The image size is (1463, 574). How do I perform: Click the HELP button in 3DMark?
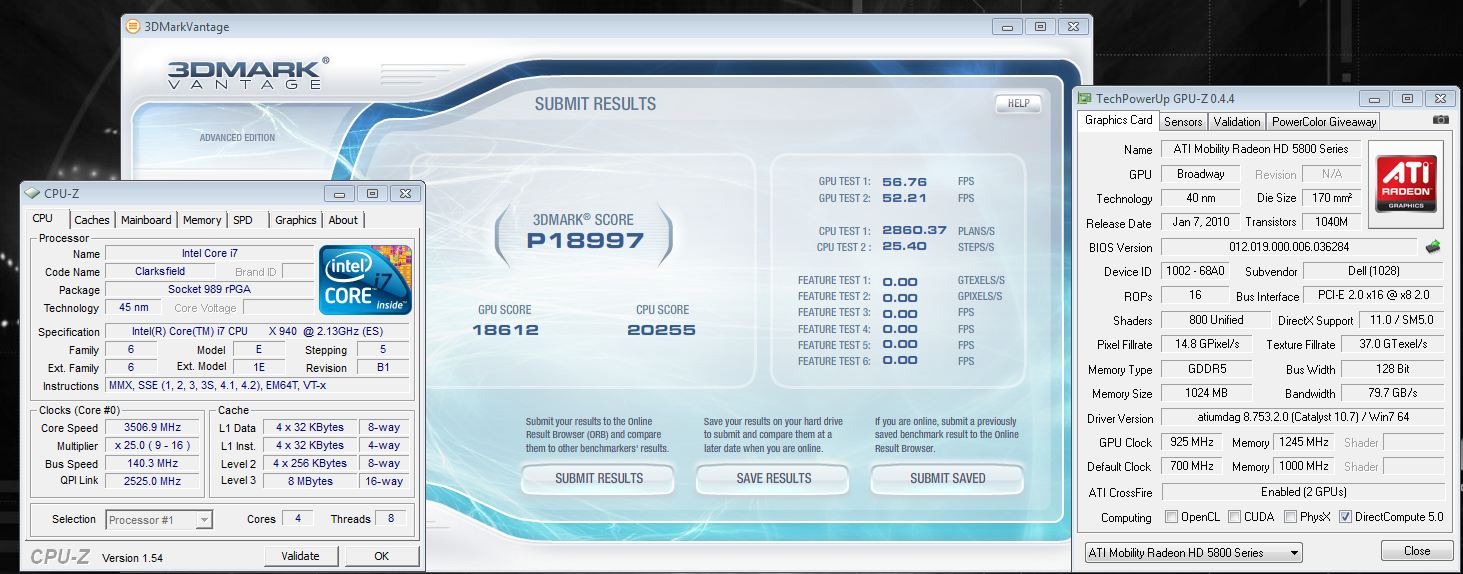click(x=1018, y=104)
